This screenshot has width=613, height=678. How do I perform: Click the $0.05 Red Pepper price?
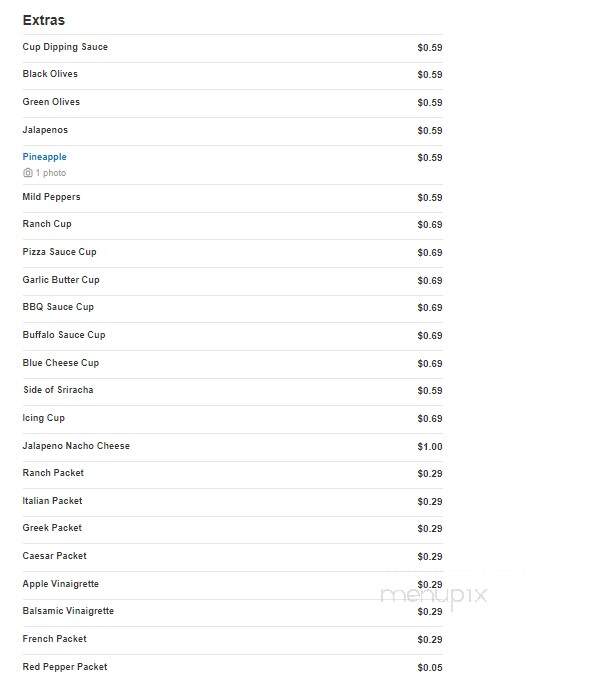[x=430, y=668]
